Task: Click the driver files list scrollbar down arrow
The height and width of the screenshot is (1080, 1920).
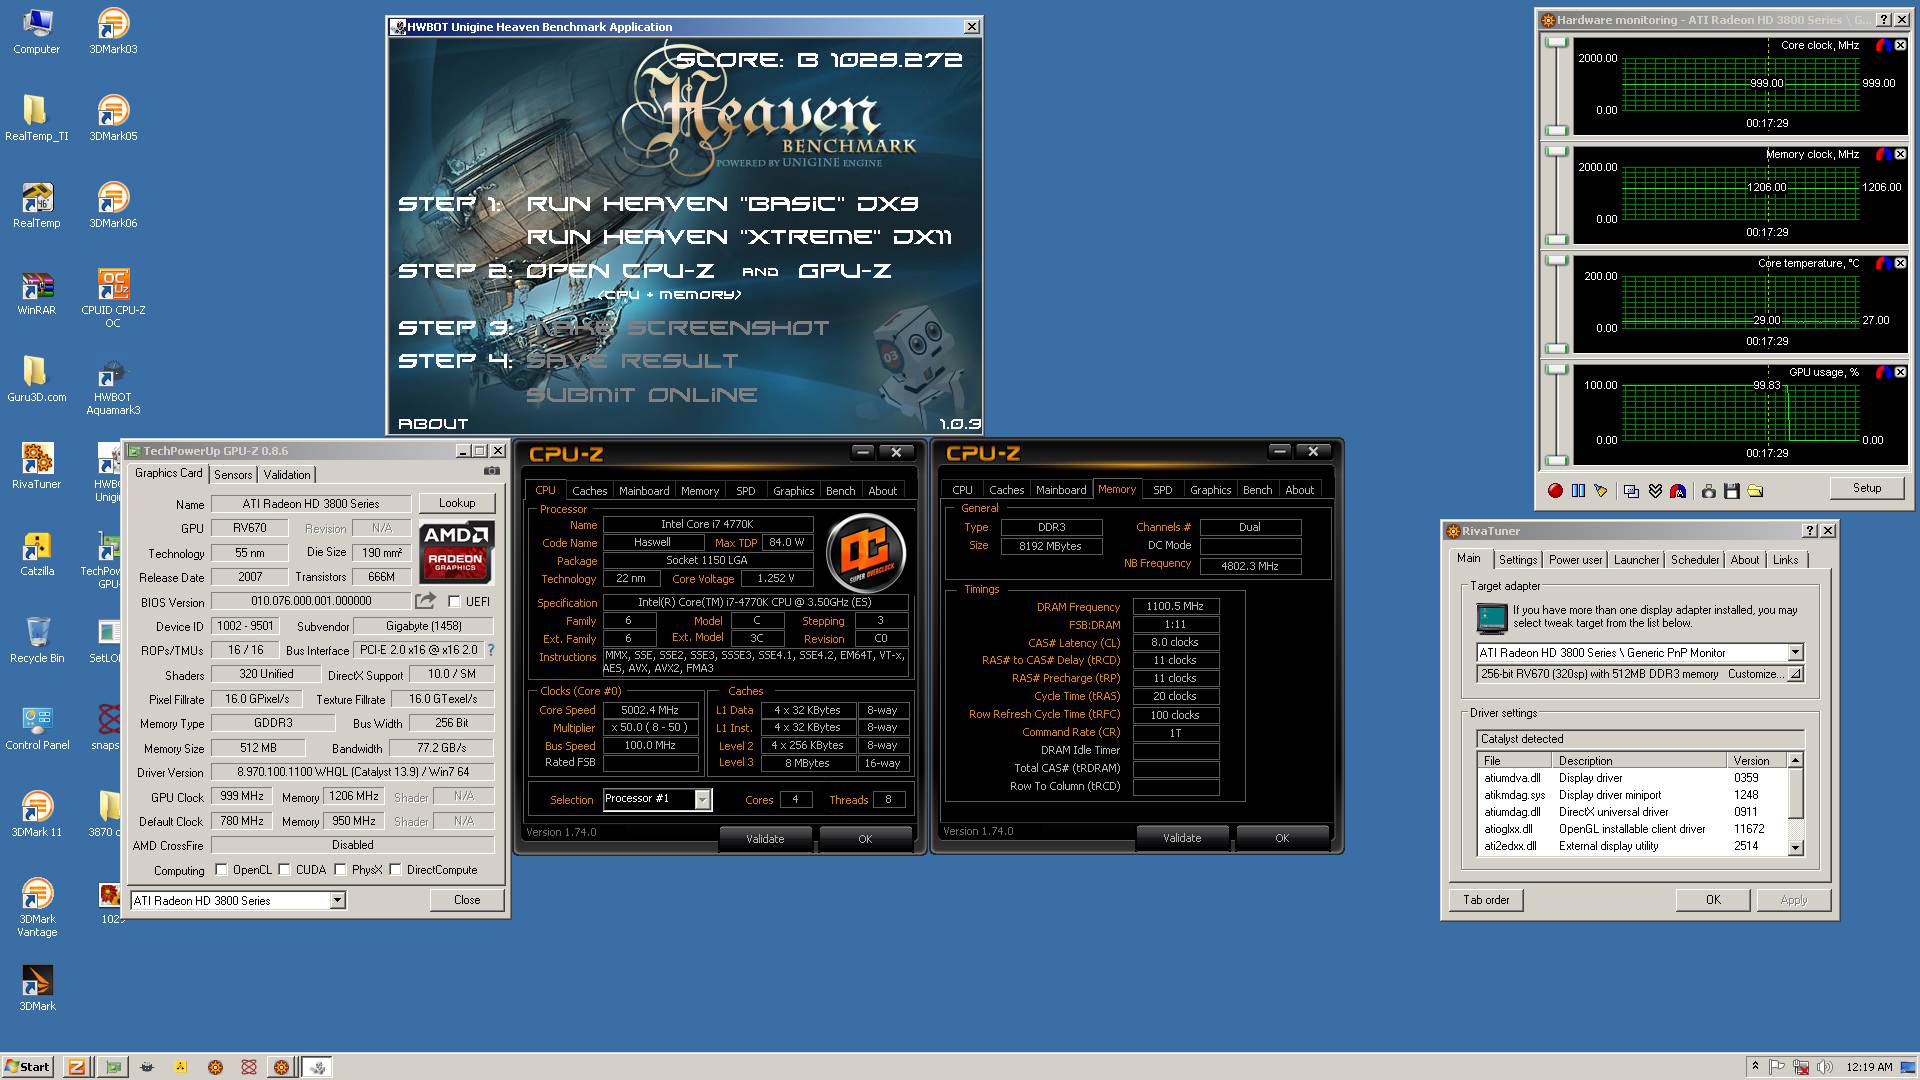Action: click(x=1796, y=848)
